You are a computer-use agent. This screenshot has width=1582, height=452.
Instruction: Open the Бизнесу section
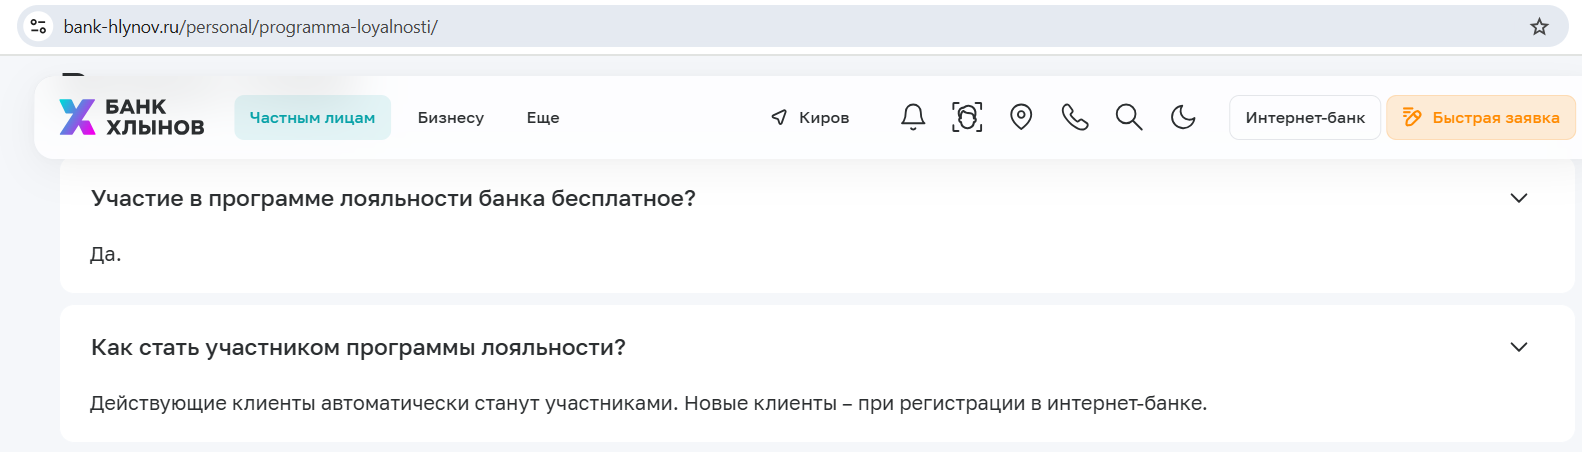click(451, 117)
